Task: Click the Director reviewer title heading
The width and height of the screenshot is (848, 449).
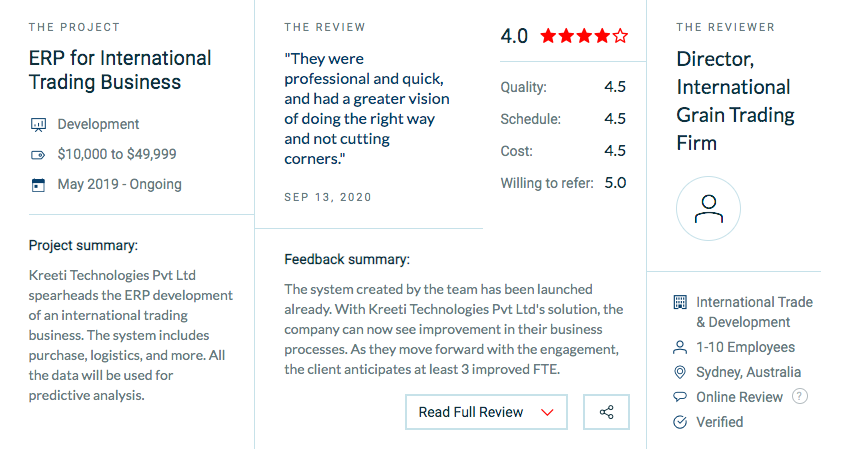Action: (736, 101)
